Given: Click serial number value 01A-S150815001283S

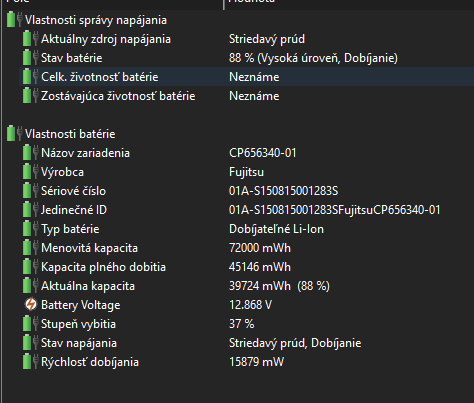Looking at the screenshot, I should (x=283, y=191).
